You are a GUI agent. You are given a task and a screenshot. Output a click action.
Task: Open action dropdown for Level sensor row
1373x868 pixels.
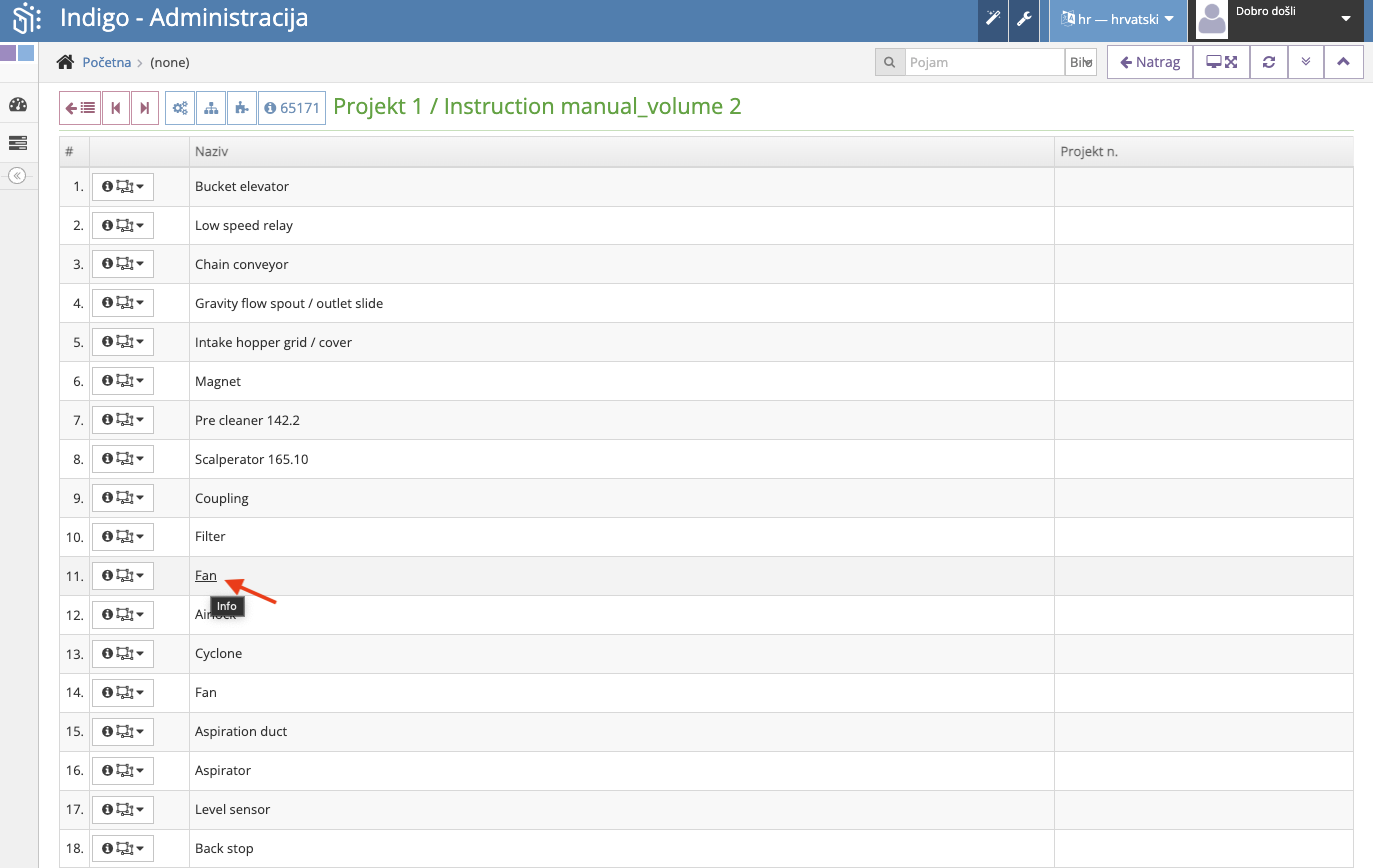point(123,809)
